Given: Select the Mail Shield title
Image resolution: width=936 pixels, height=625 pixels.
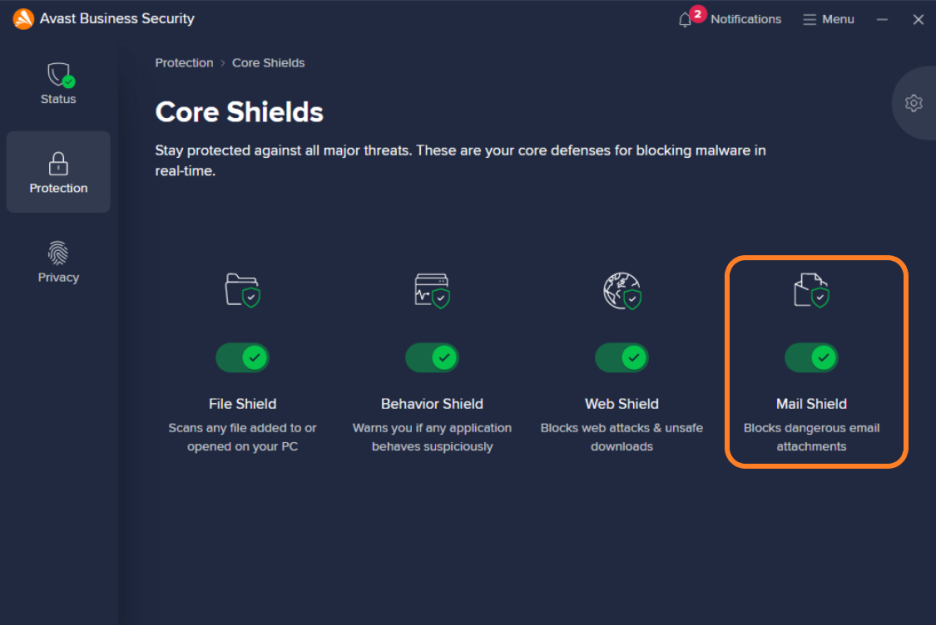Looking at the screenshot, I should click(811, 404).
